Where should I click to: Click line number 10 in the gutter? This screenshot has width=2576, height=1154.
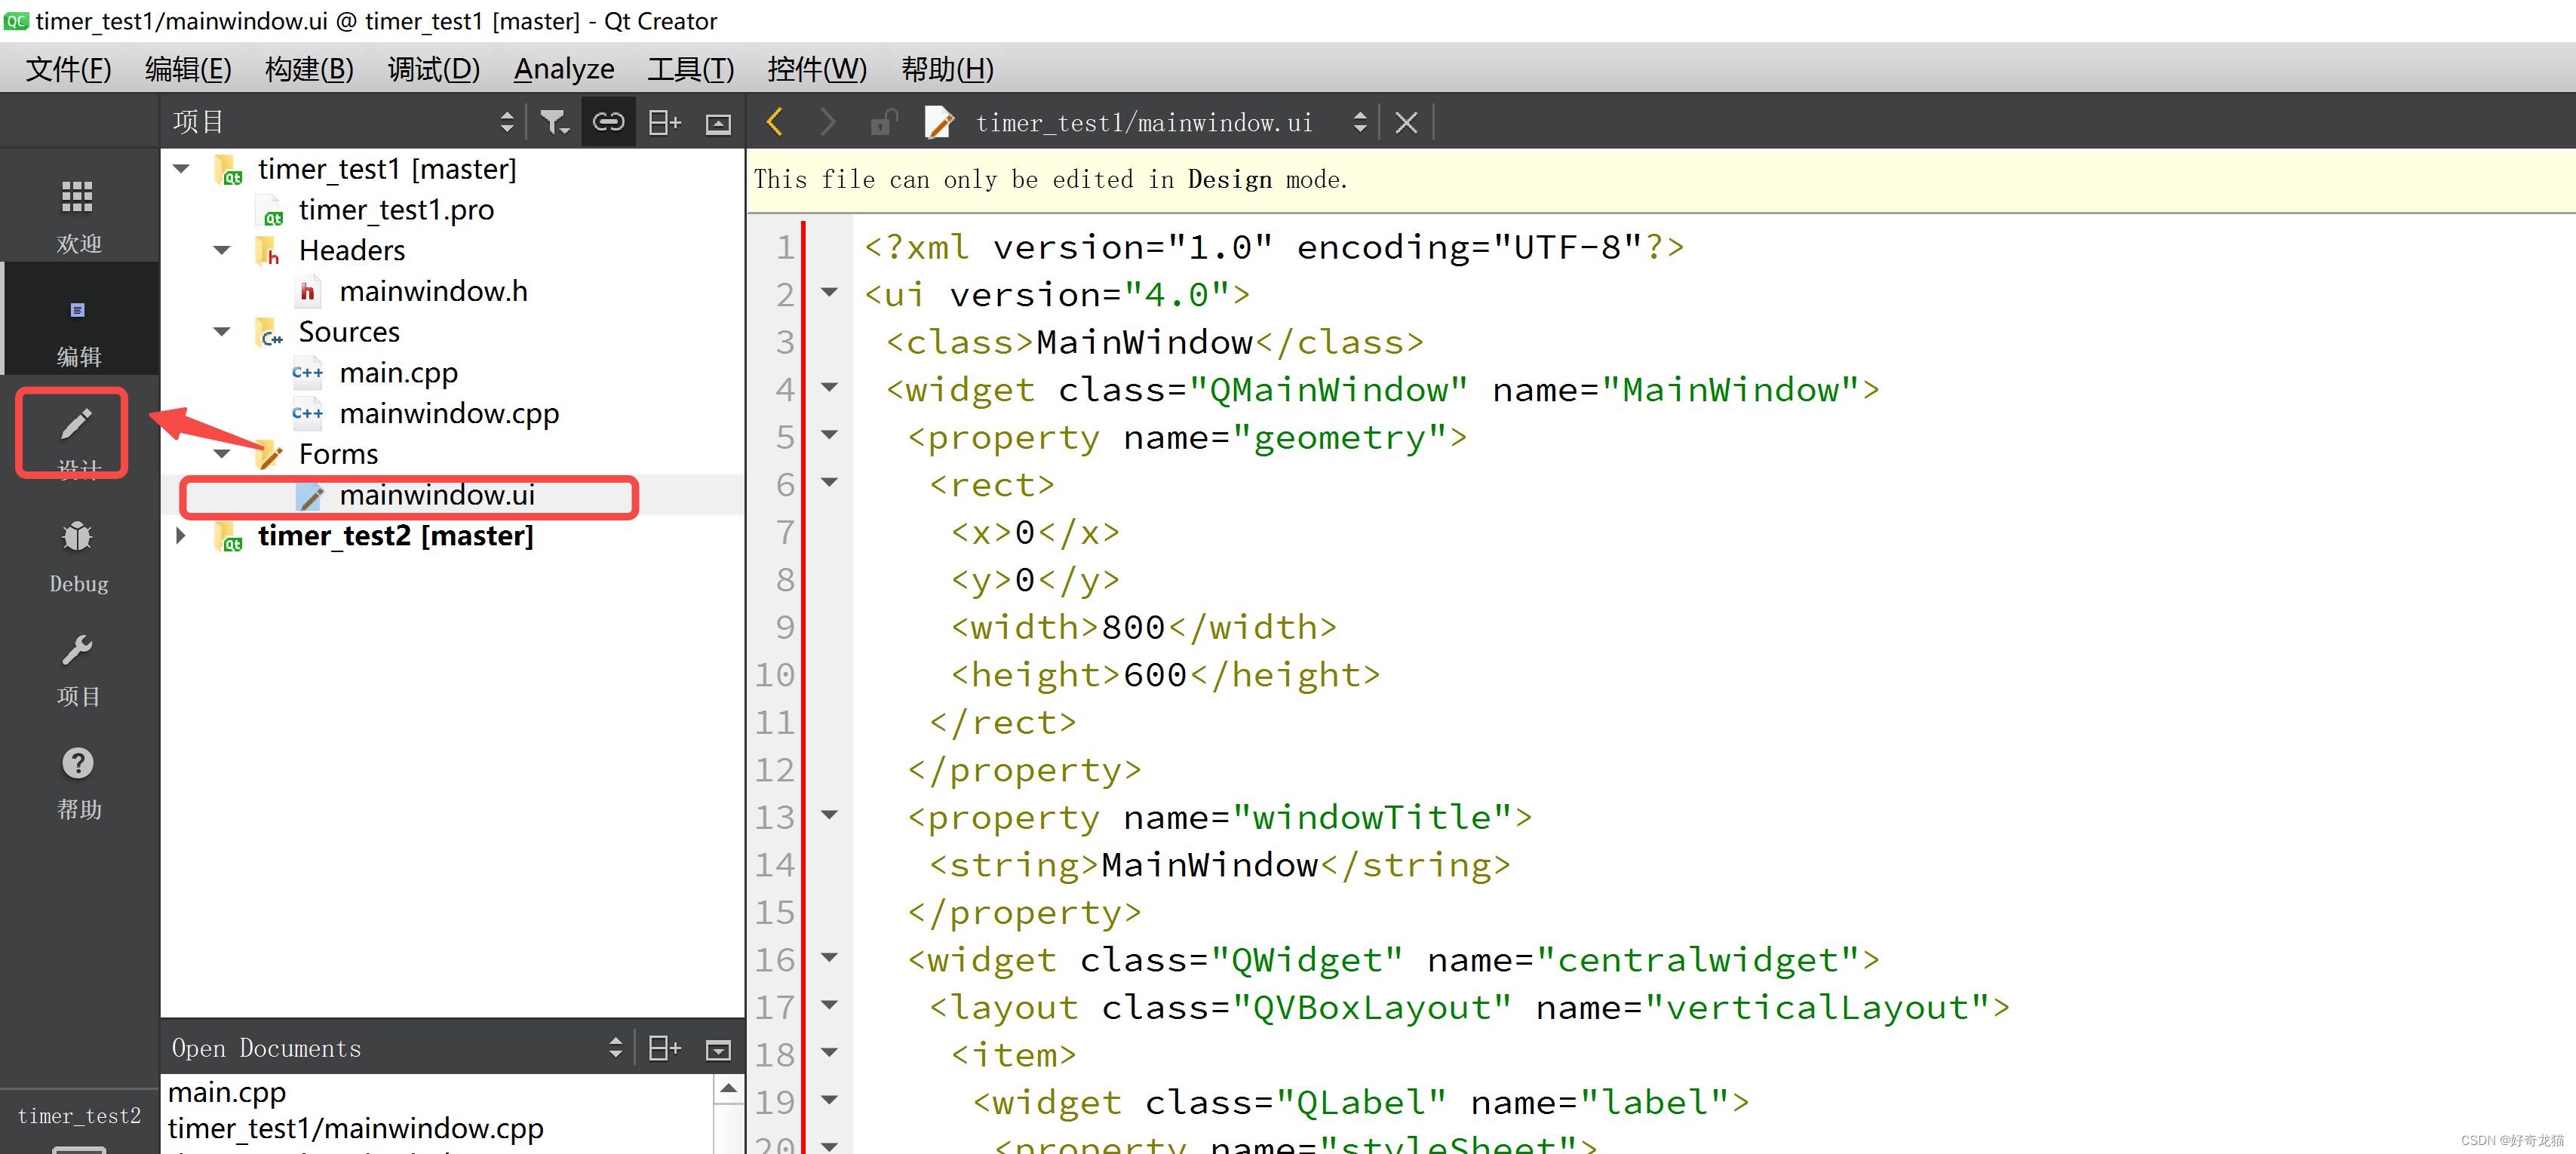click(774, 674)
